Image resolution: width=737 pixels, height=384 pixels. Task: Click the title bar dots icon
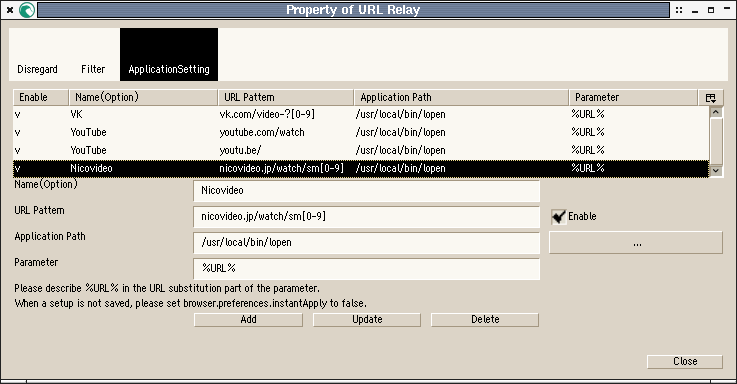(679, 10)
